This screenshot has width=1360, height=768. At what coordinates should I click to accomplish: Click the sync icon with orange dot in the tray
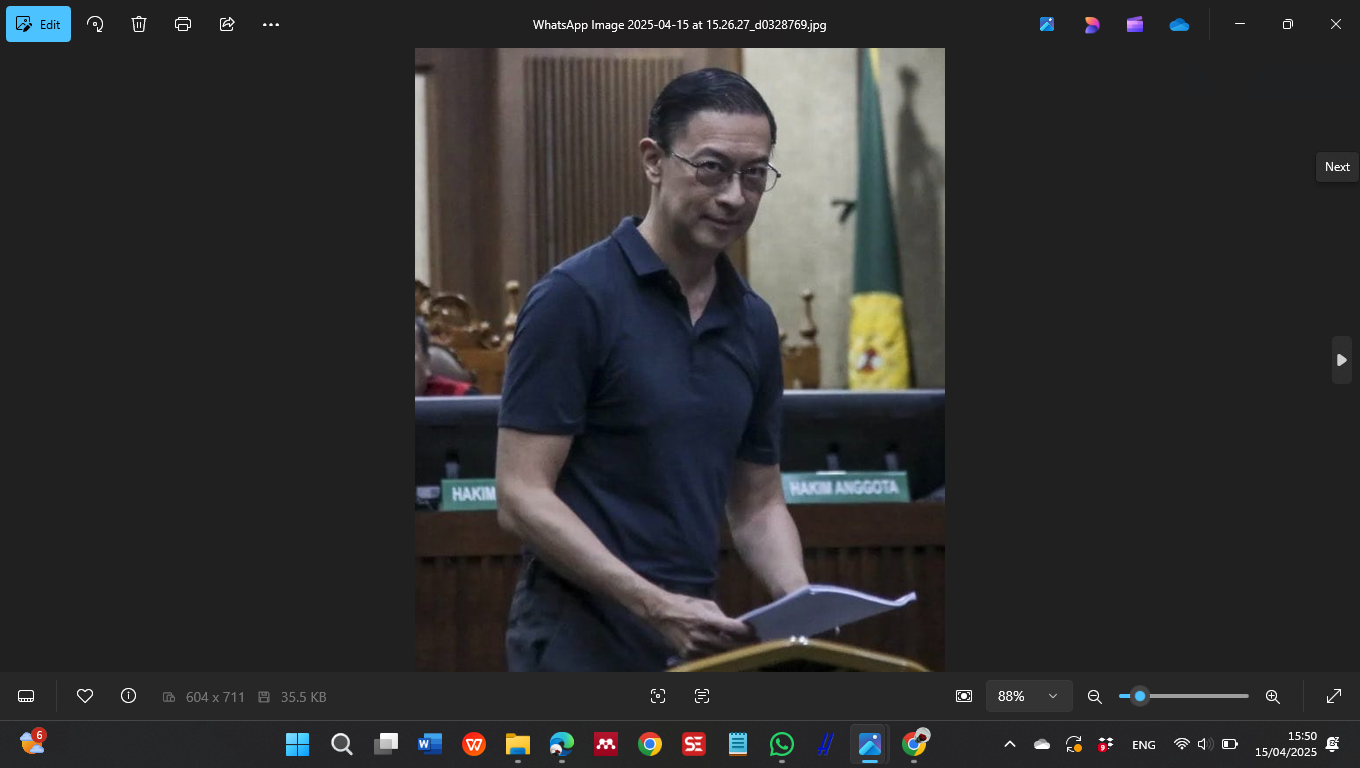tap(1074, 744)
